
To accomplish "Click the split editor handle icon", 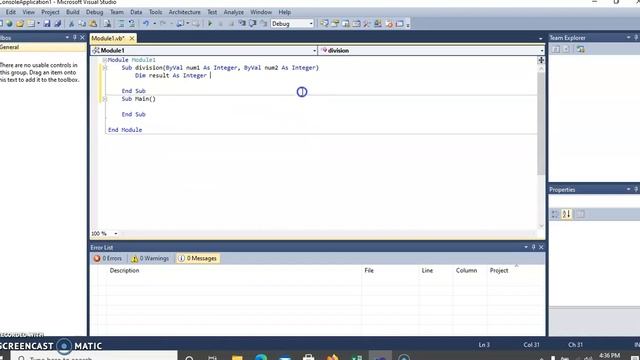I will [x=541, y=60].
